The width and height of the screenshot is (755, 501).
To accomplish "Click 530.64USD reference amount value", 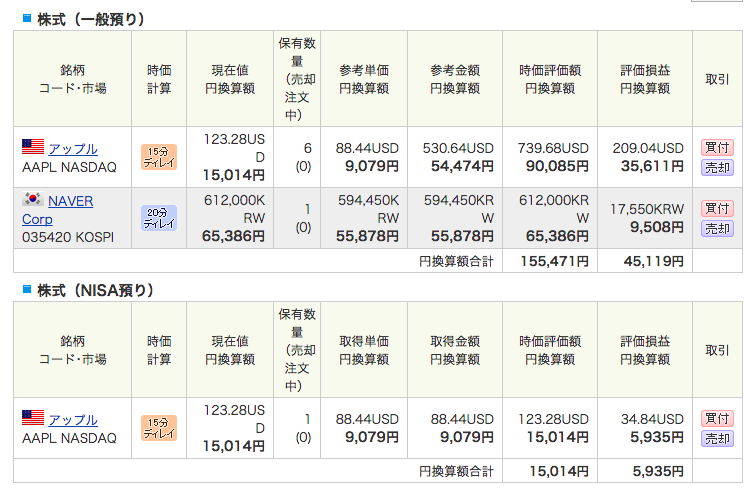I will (458, 148).
